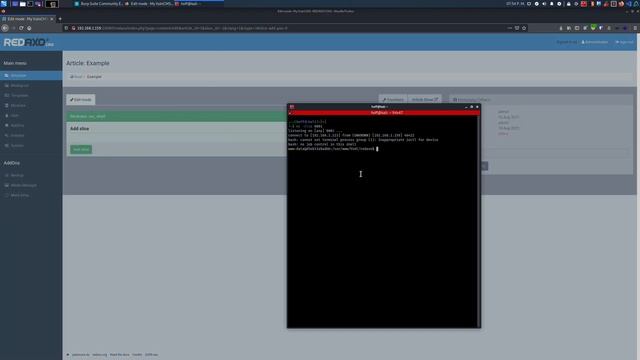Click the Sign out link in the header

(624, 42)
